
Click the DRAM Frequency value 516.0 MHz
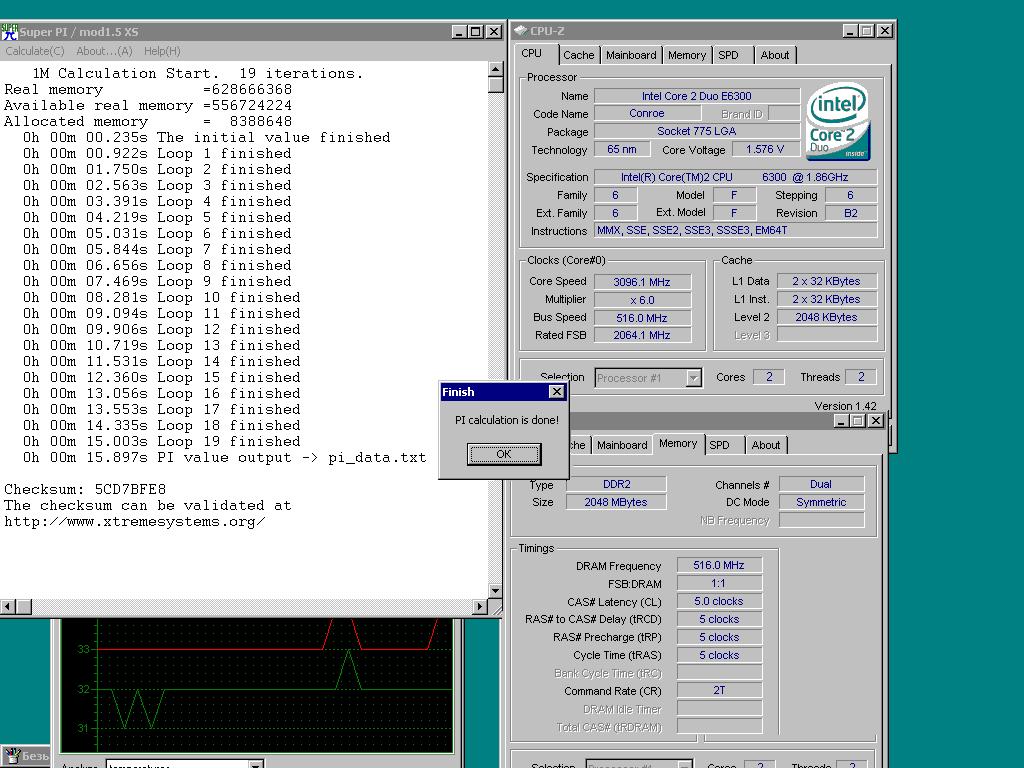(x=719, y=566)
